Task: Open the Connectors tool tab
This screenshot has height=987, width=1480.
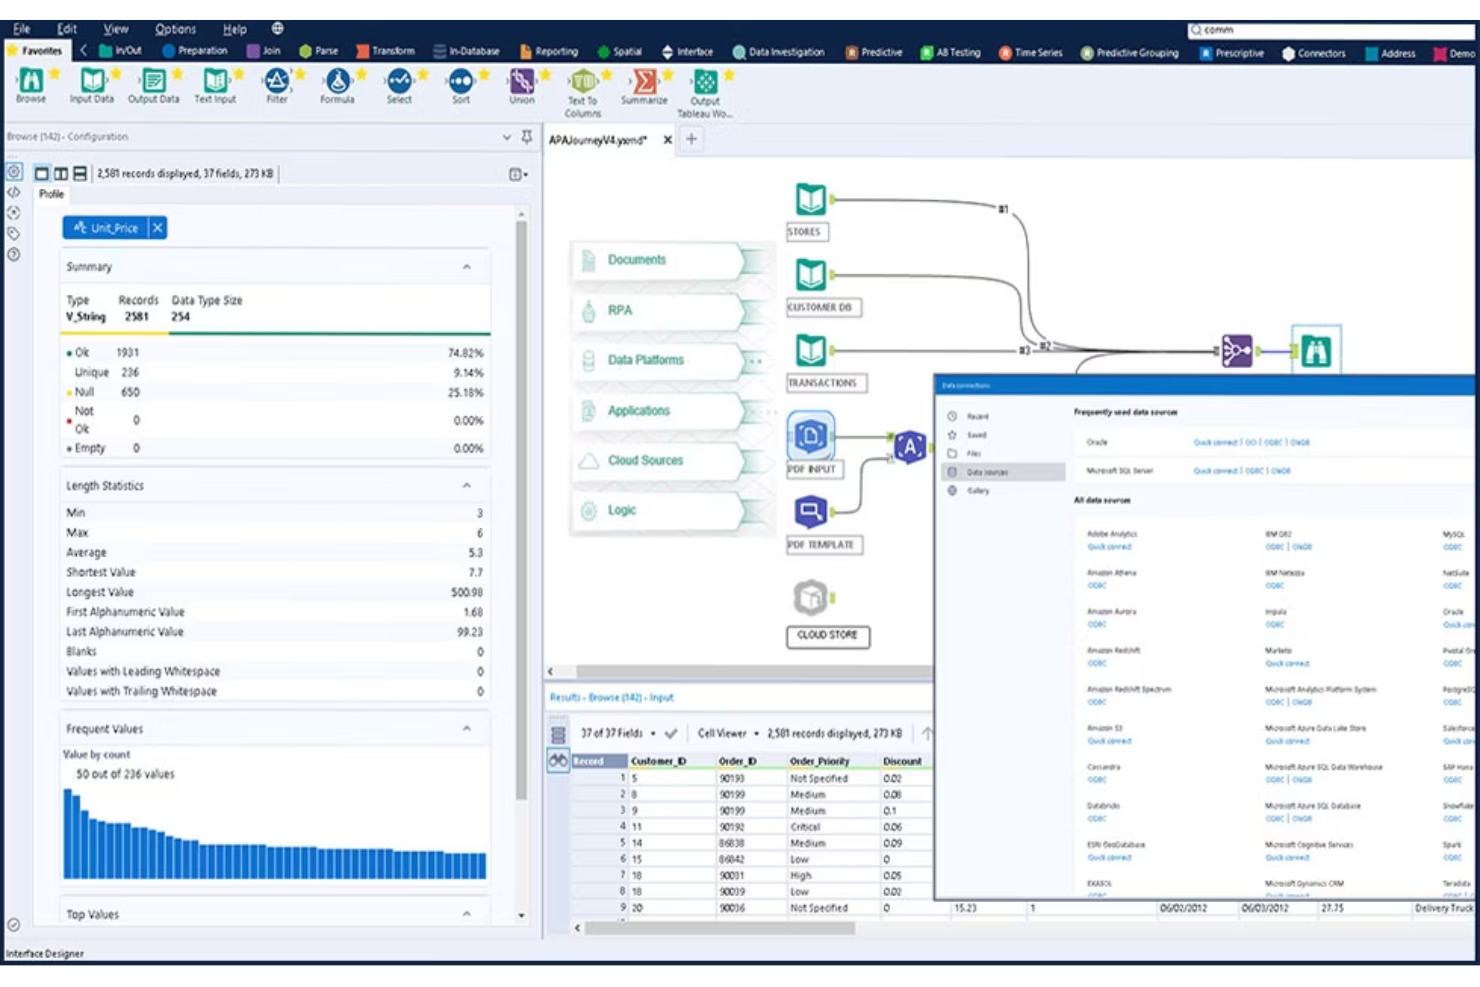Action: pyautogui.click(x=1314, y=53)
